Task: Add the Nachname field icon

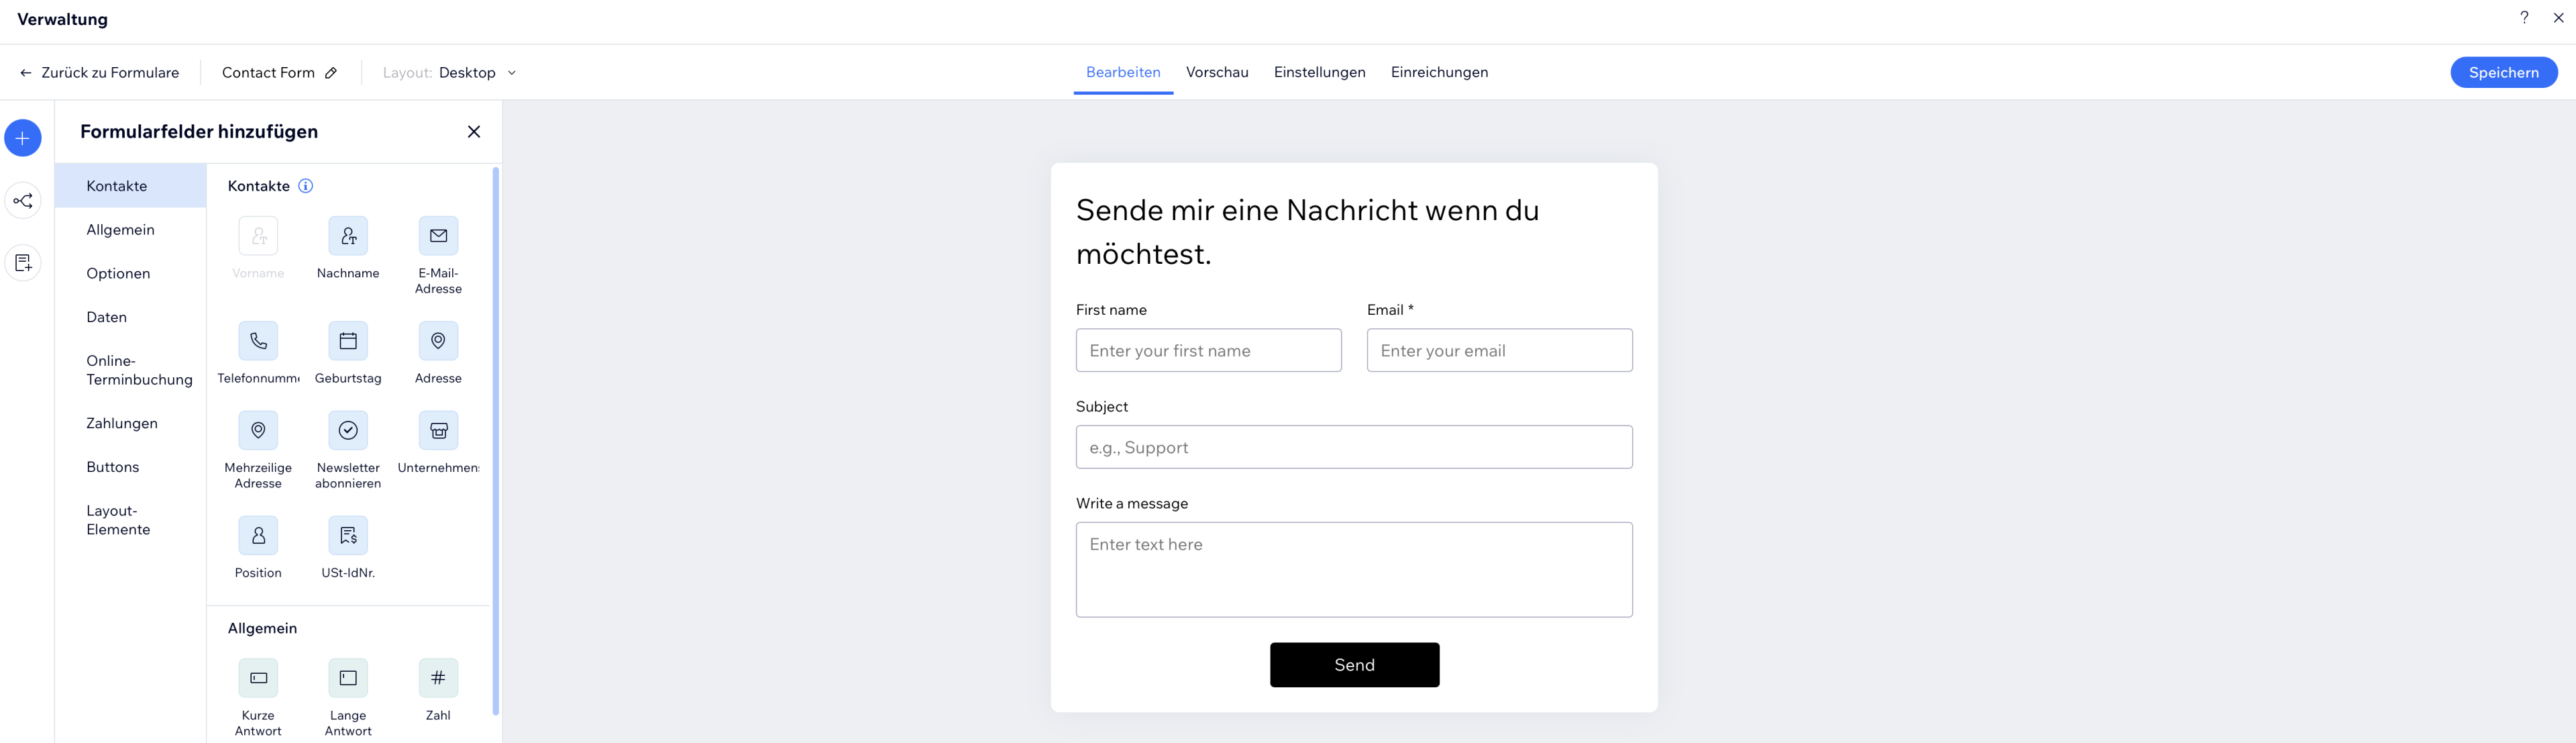Action: coord(348,237)
